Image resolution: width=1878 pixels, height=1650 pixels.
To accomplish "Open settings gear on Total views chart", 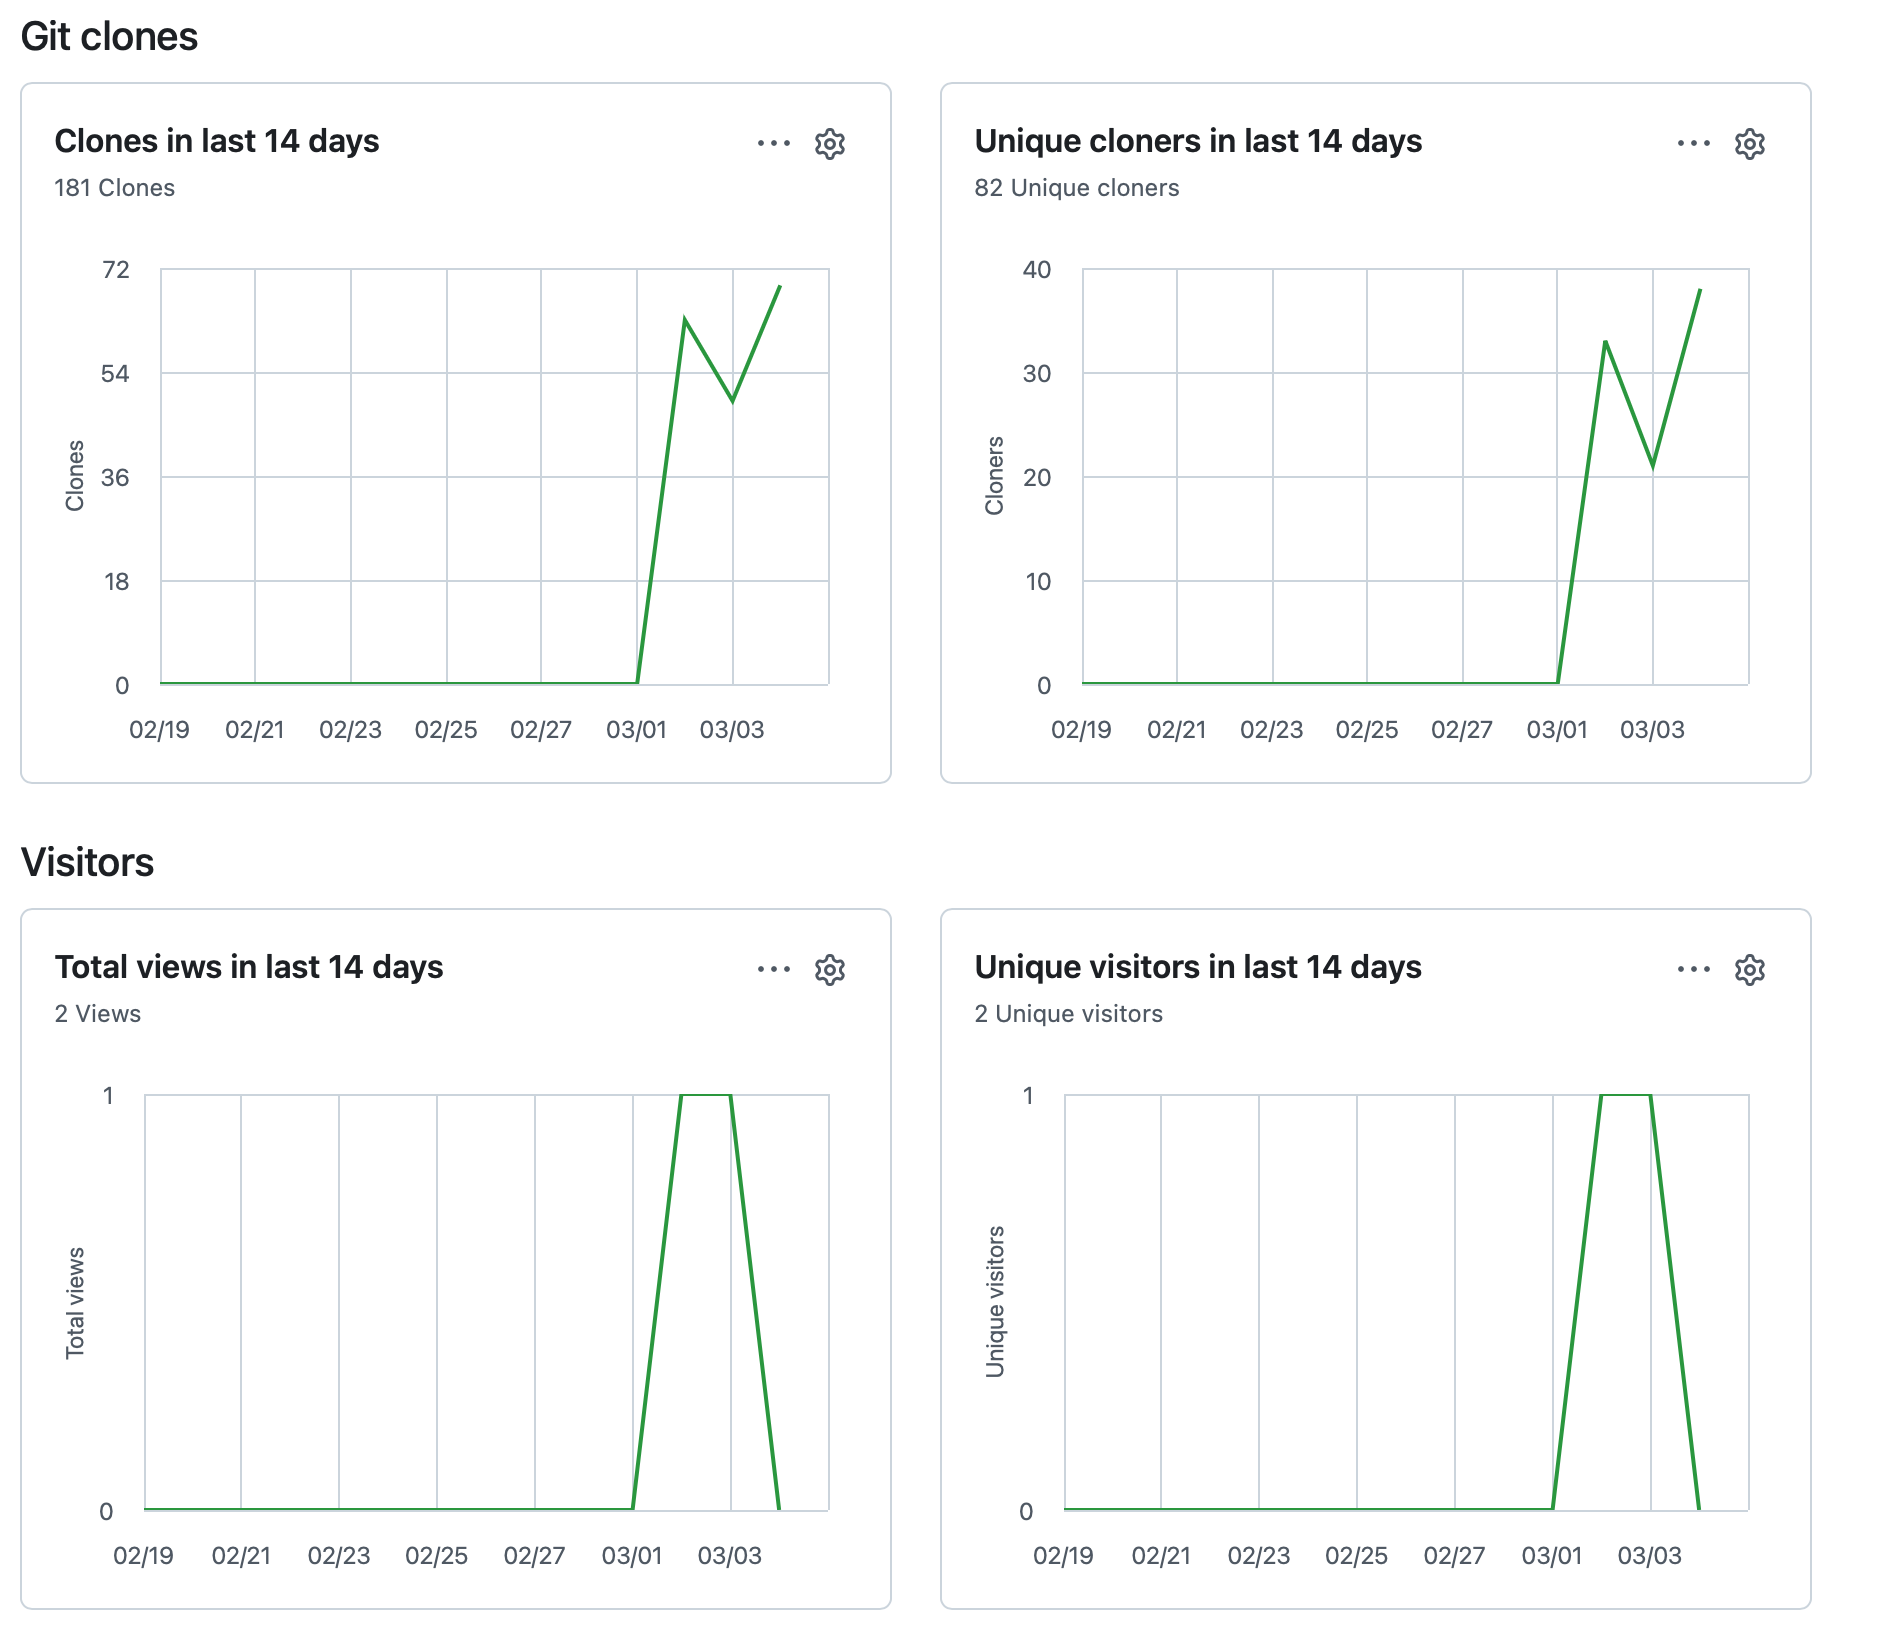I will (830, 970).
